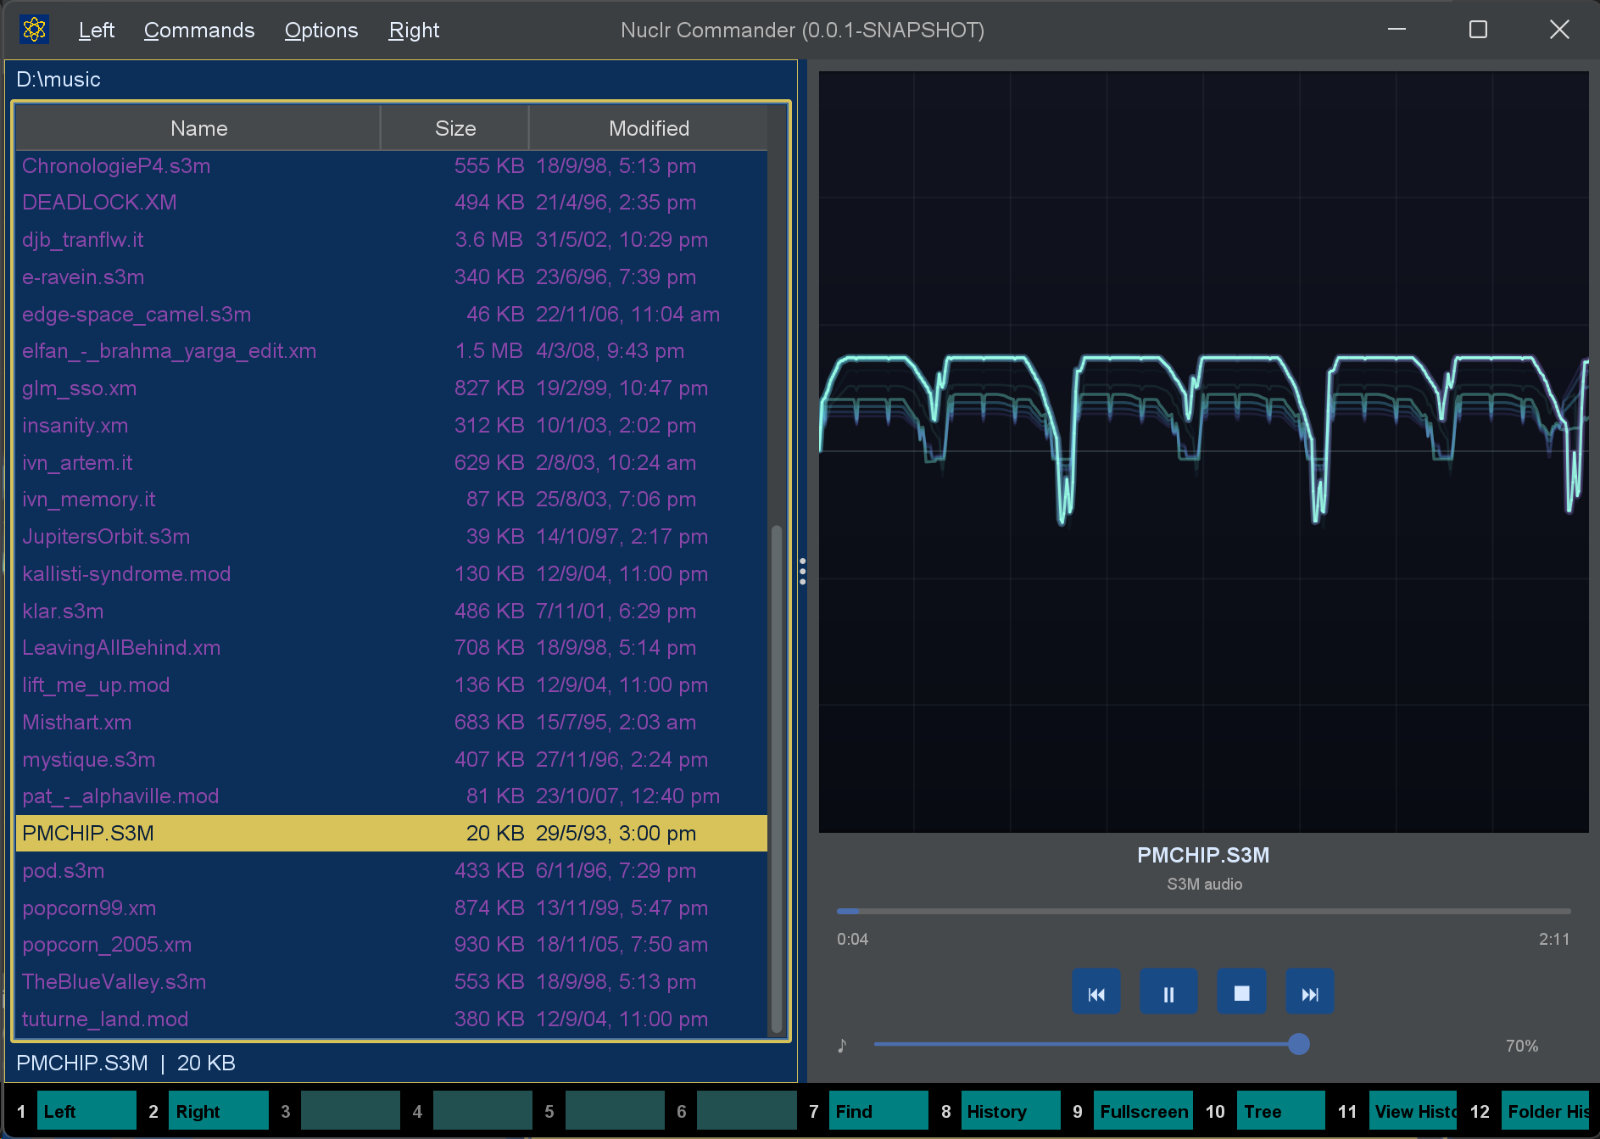The height and width of the screenshot is (1139, 1600).
Task: Click the F7 Find button
Action: pos(878,1111)
